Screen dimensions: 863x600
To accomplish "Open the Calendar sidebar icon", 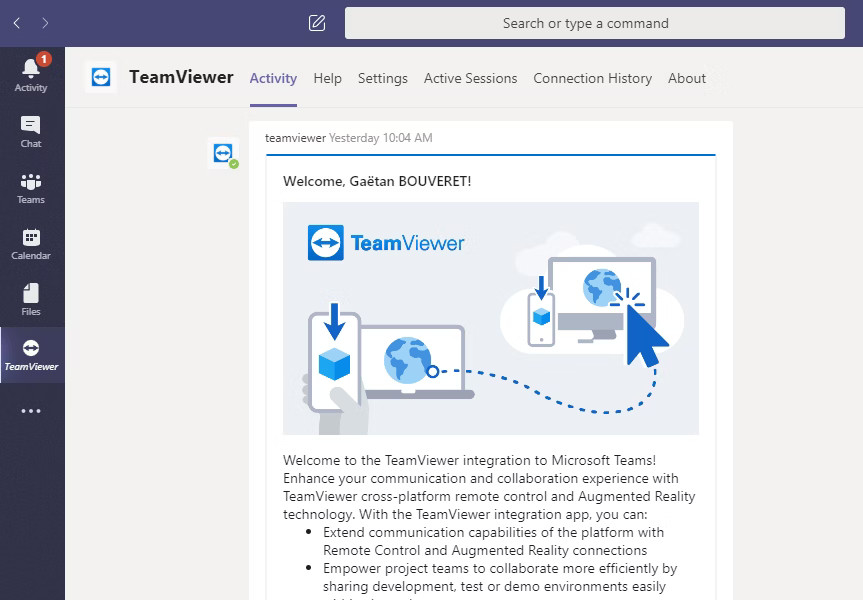I will (x=31, y=244).
